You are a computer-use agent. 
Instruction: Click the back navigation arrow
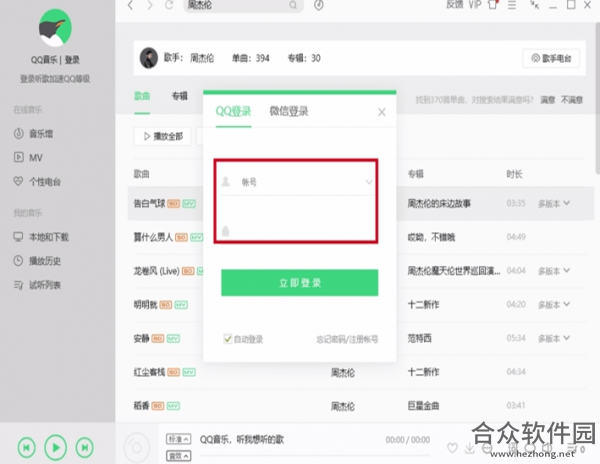130,5
